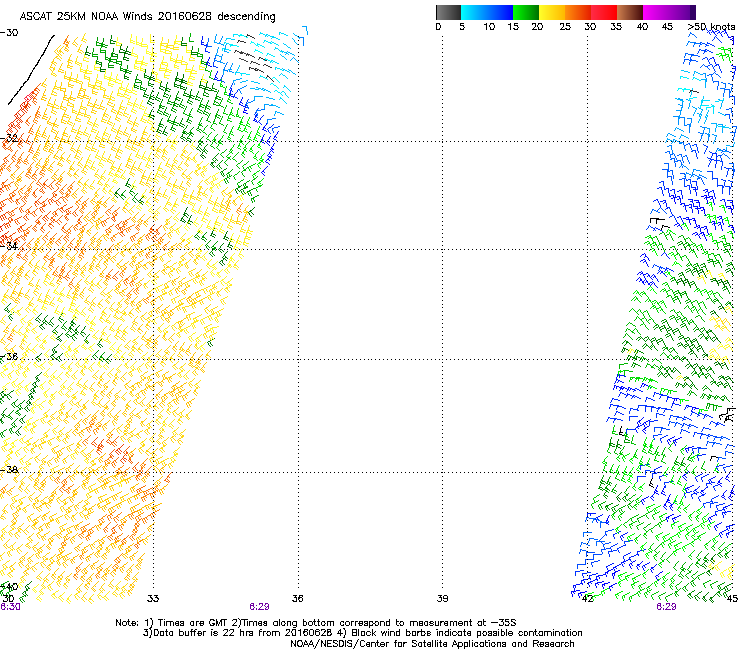
Task: Click the green 15-20 knots legend segment
Action: 526,12
